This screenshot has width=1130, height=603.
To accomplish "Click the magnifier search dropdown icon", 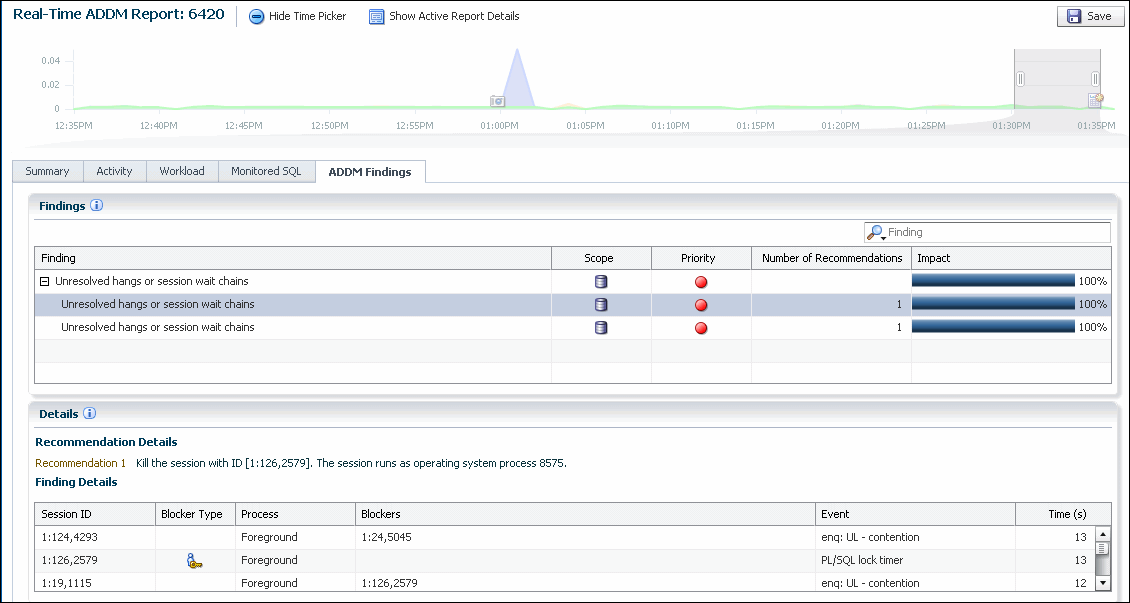I will pos(876,233).
